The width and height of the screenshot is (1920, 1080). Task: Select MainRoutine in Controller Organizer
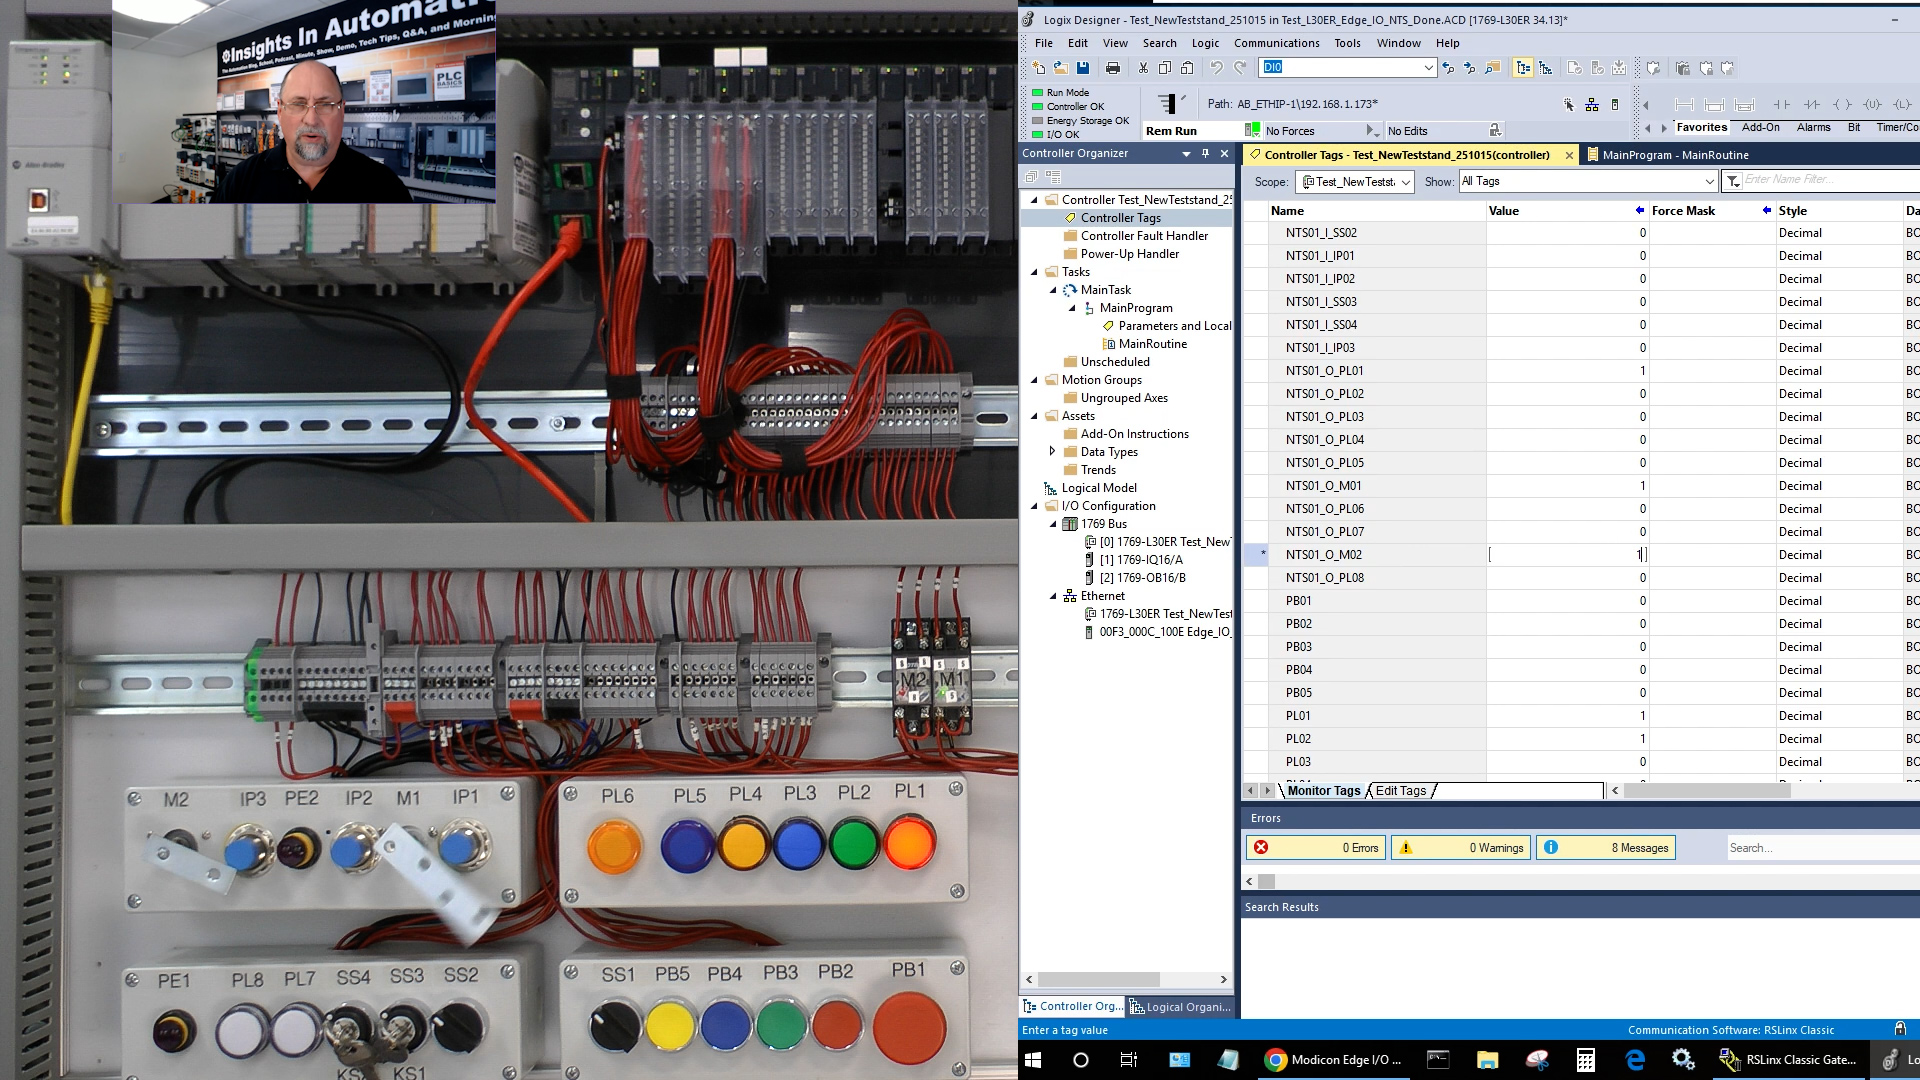(x=1152, y=344)
